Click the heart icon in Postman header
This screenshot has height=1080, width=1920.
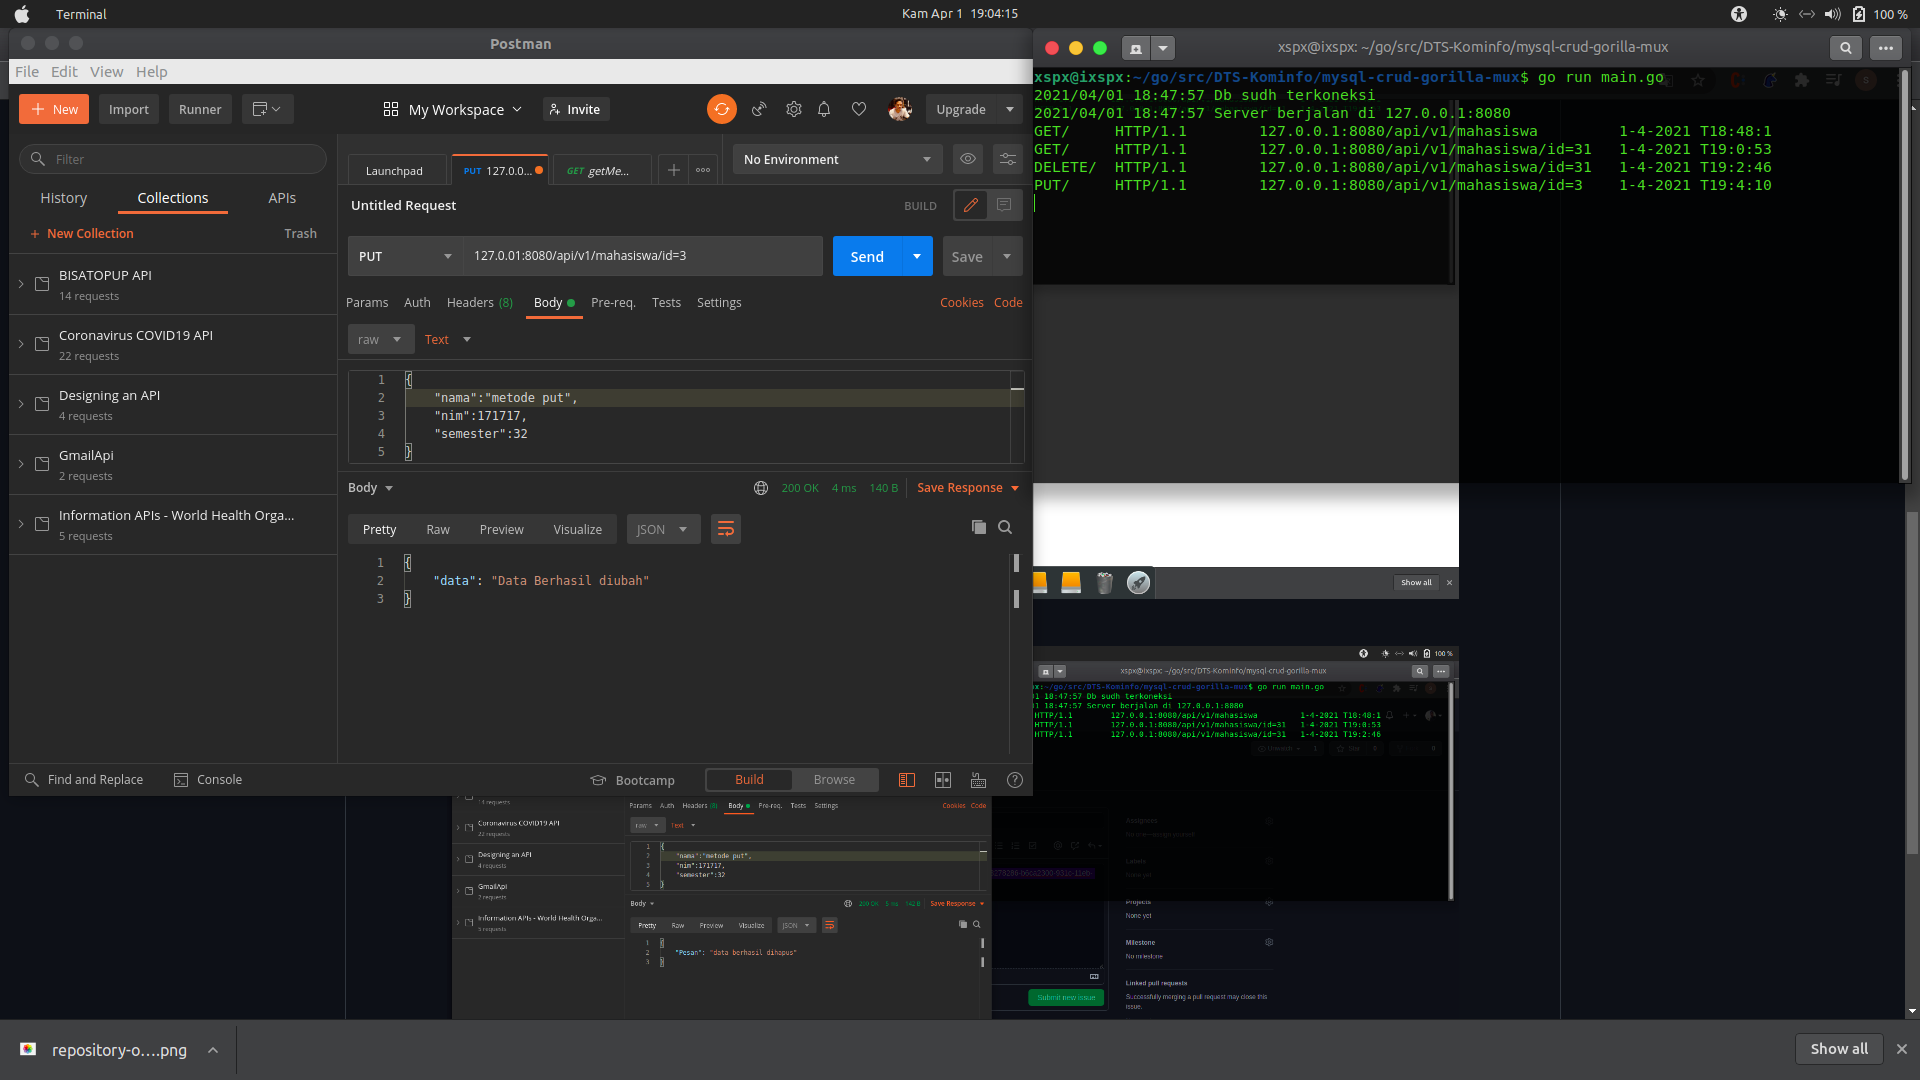point(859,109)
